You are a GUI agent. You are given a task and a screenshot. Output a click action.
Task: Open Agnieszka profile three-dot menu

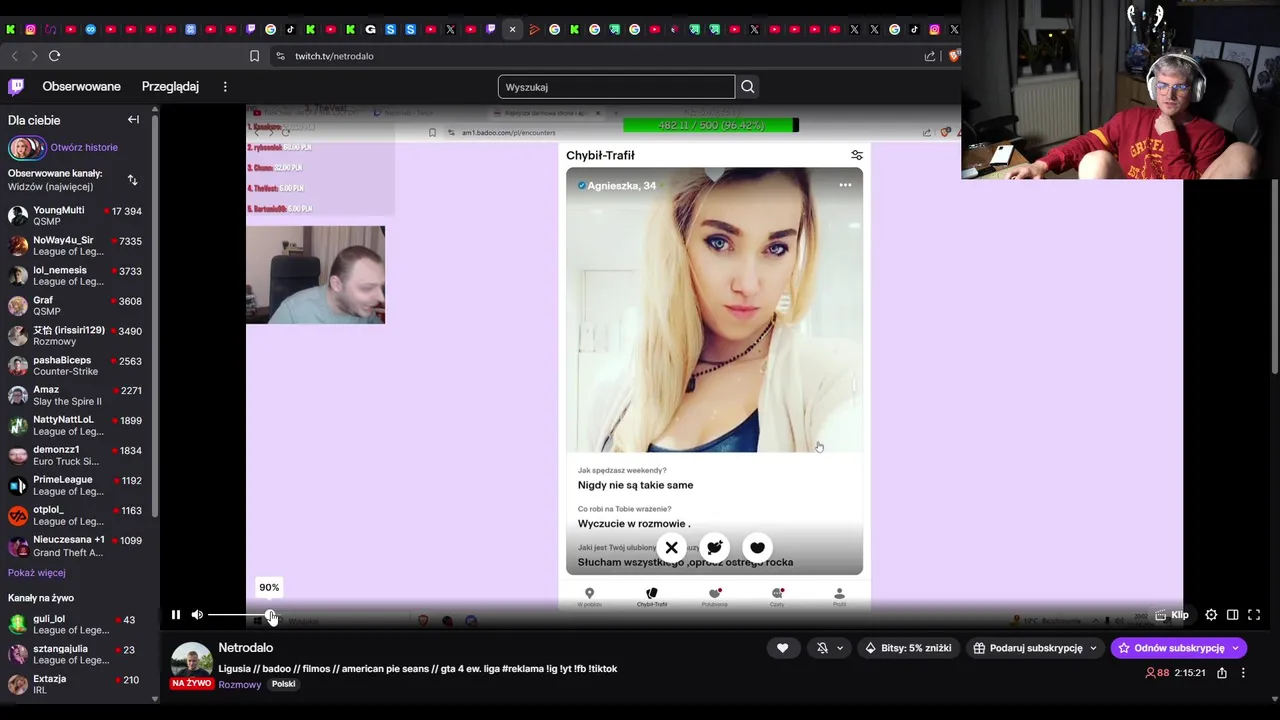click(x=845, y=185)
